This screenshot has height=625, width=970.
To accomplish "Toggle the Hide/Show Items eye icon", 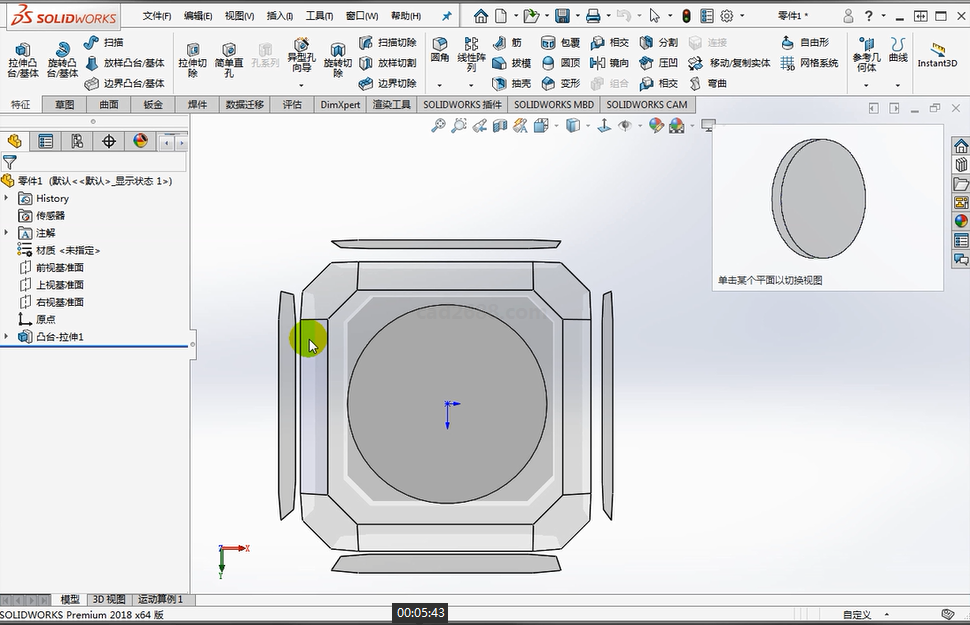I will 625,125.
